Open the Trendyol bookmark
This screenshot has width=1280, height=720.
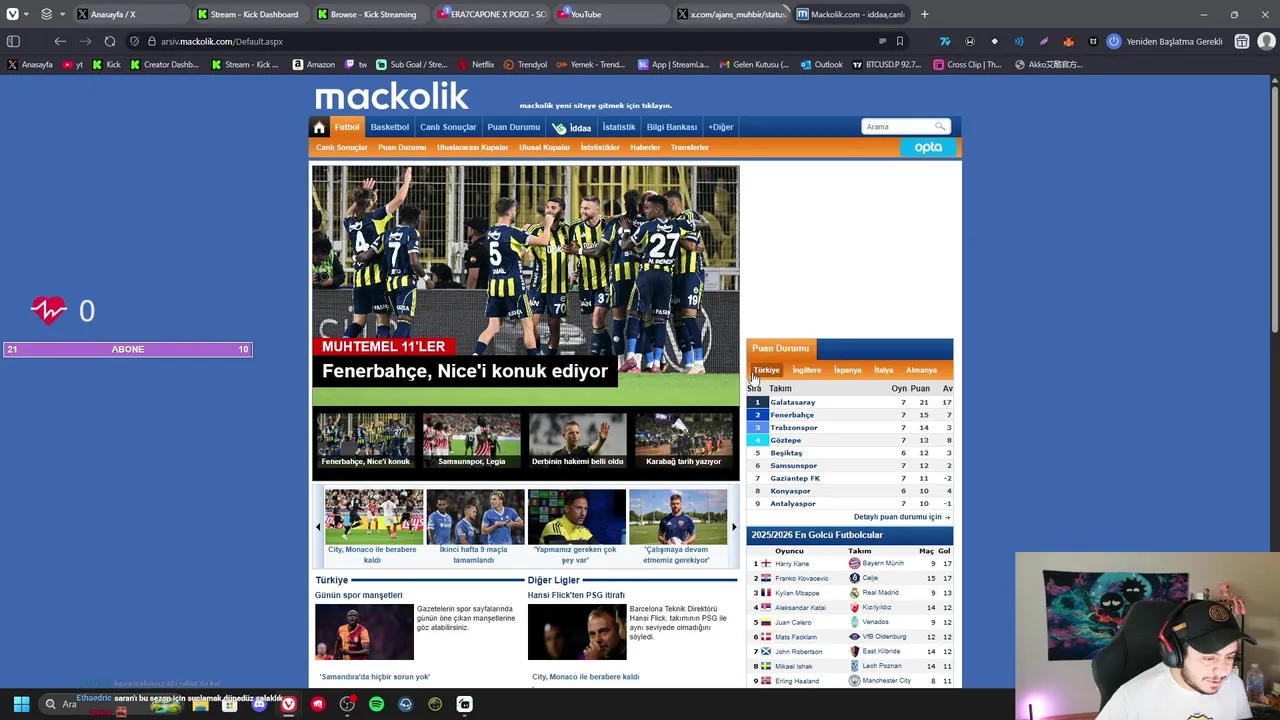[525, 64]
